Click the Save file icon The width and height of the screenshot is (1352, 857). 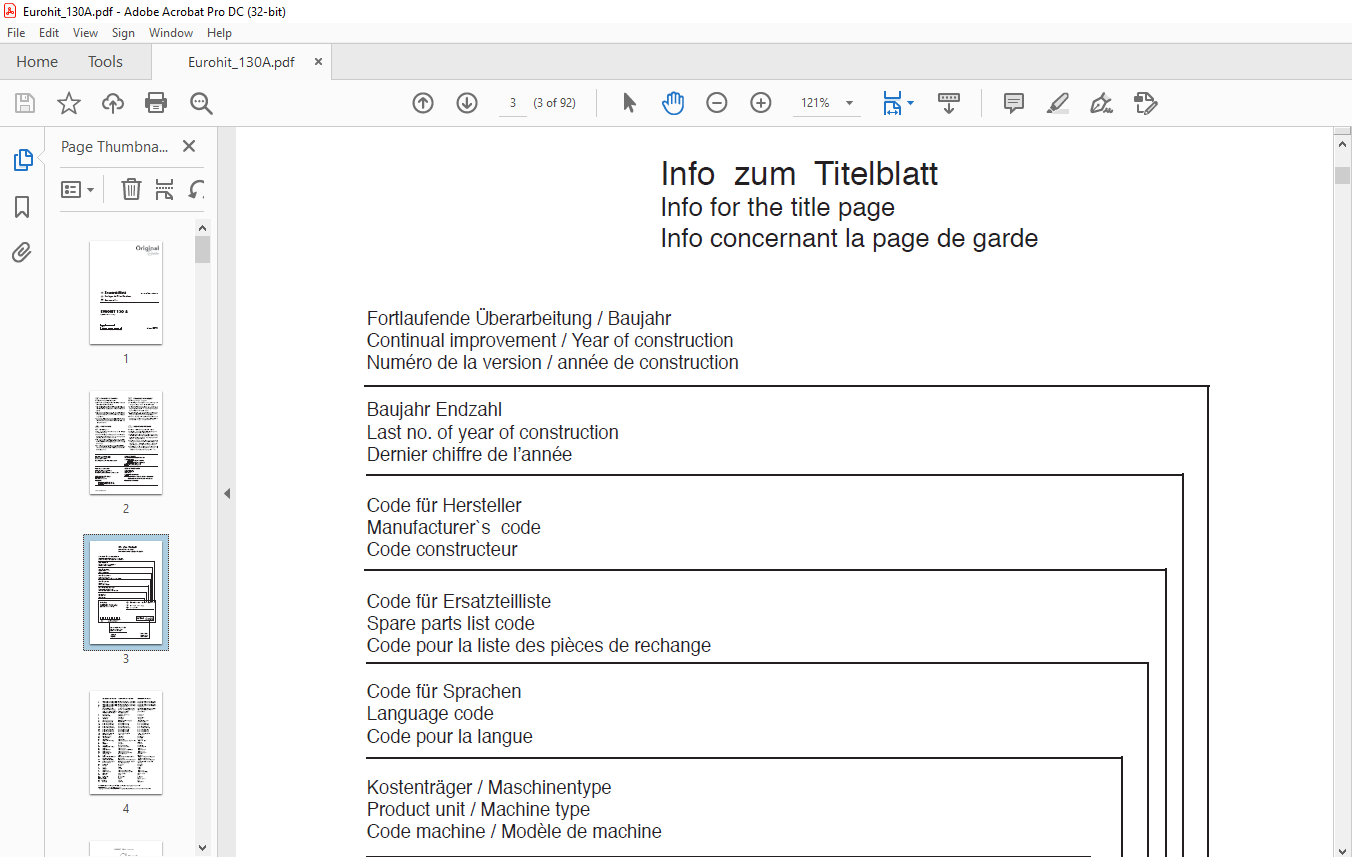click(25, 103)
